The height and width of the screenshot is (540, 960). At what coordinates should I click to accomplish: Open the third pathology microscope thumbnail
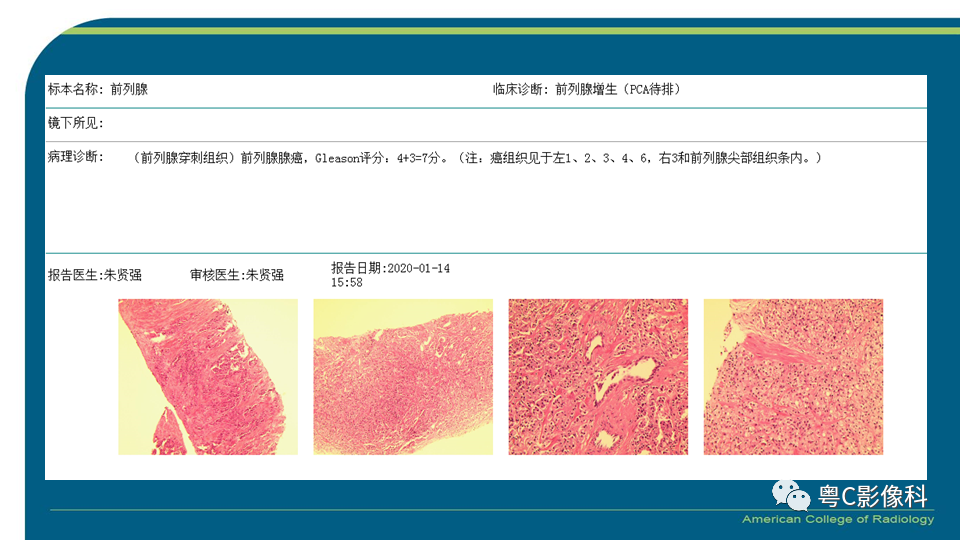[598, 377]
